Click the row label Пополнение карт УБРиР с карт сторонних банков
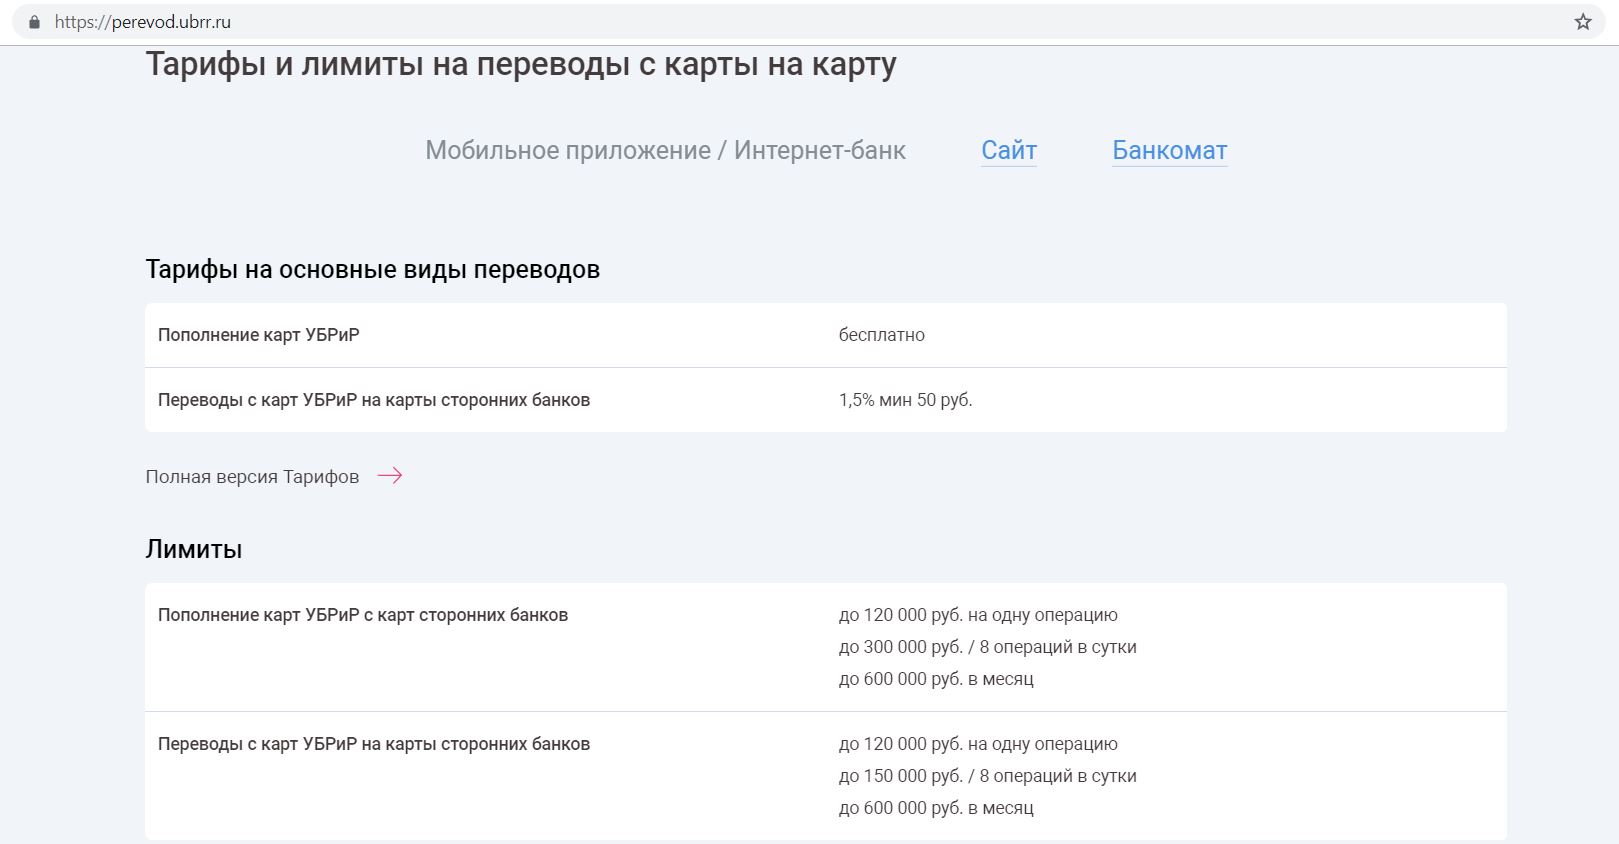Viewport: 1619px width, 844px height. (x=363, y=615)
